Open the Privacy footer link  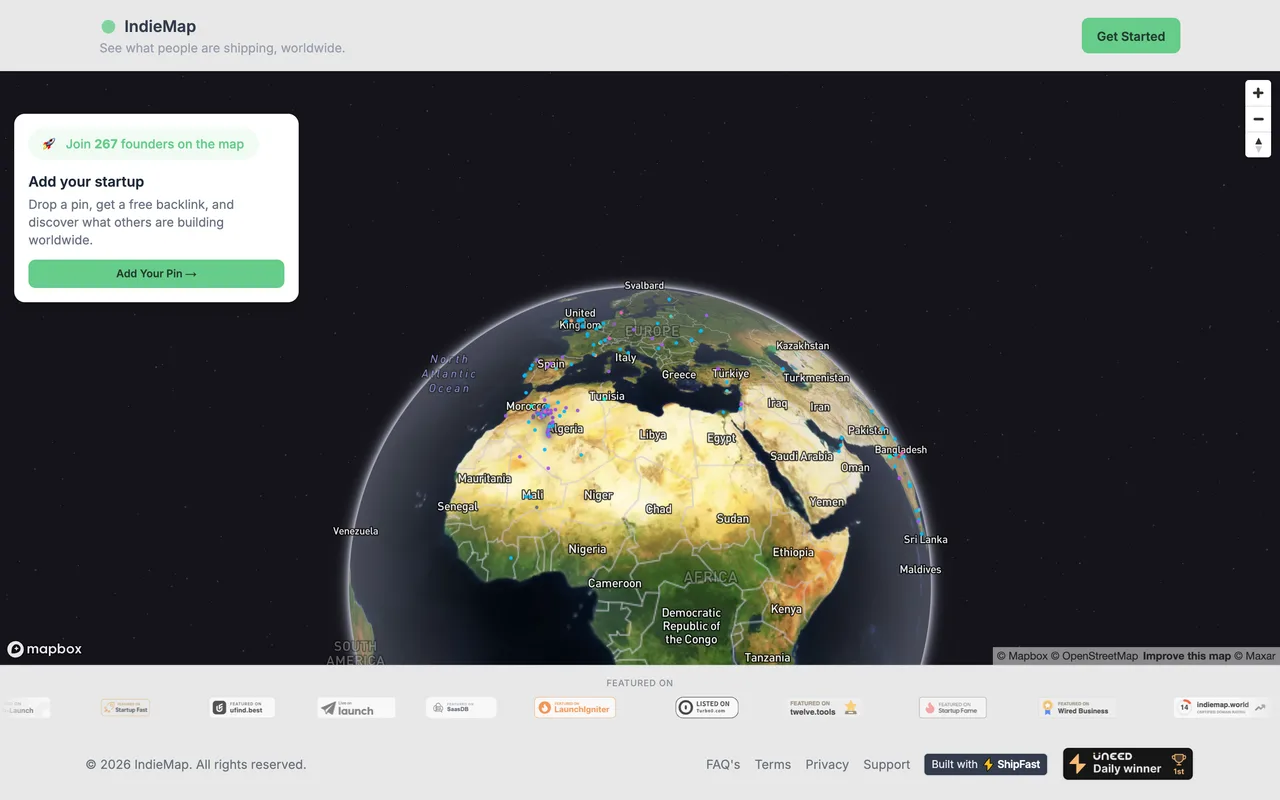tap(827, 764)
